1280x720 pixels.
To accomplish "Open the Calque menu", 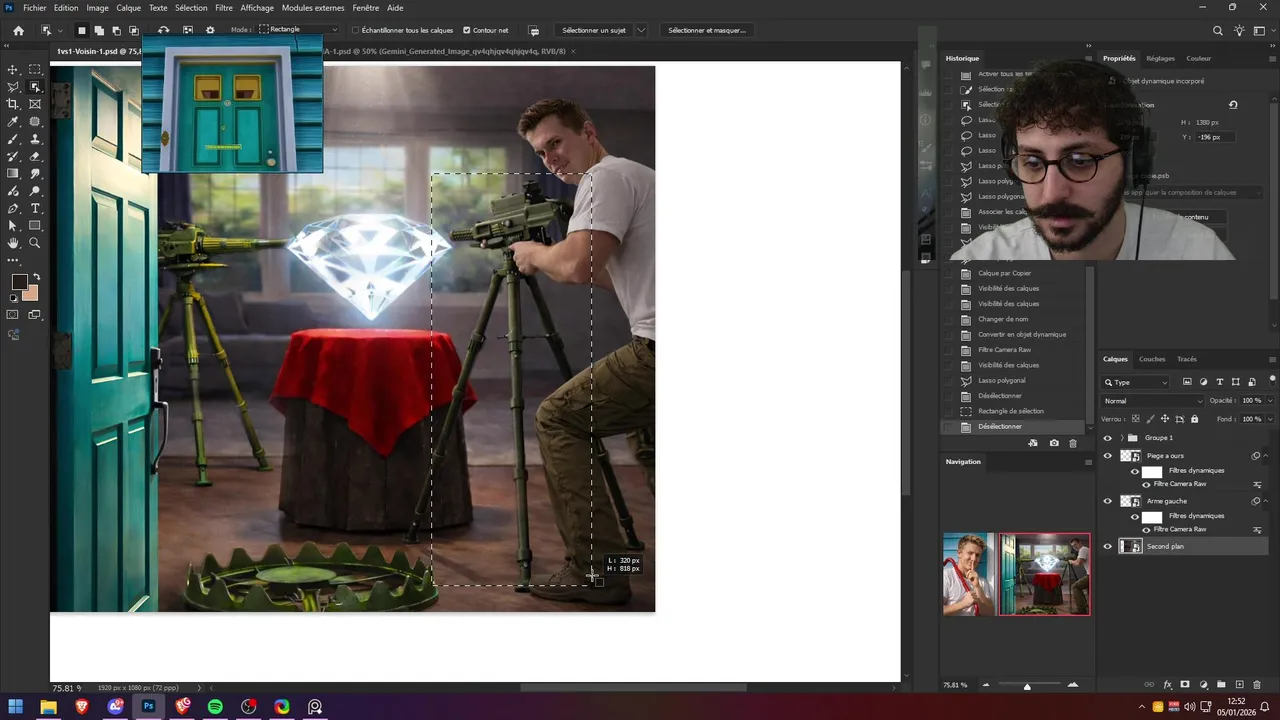I will [x=129, y=8].
